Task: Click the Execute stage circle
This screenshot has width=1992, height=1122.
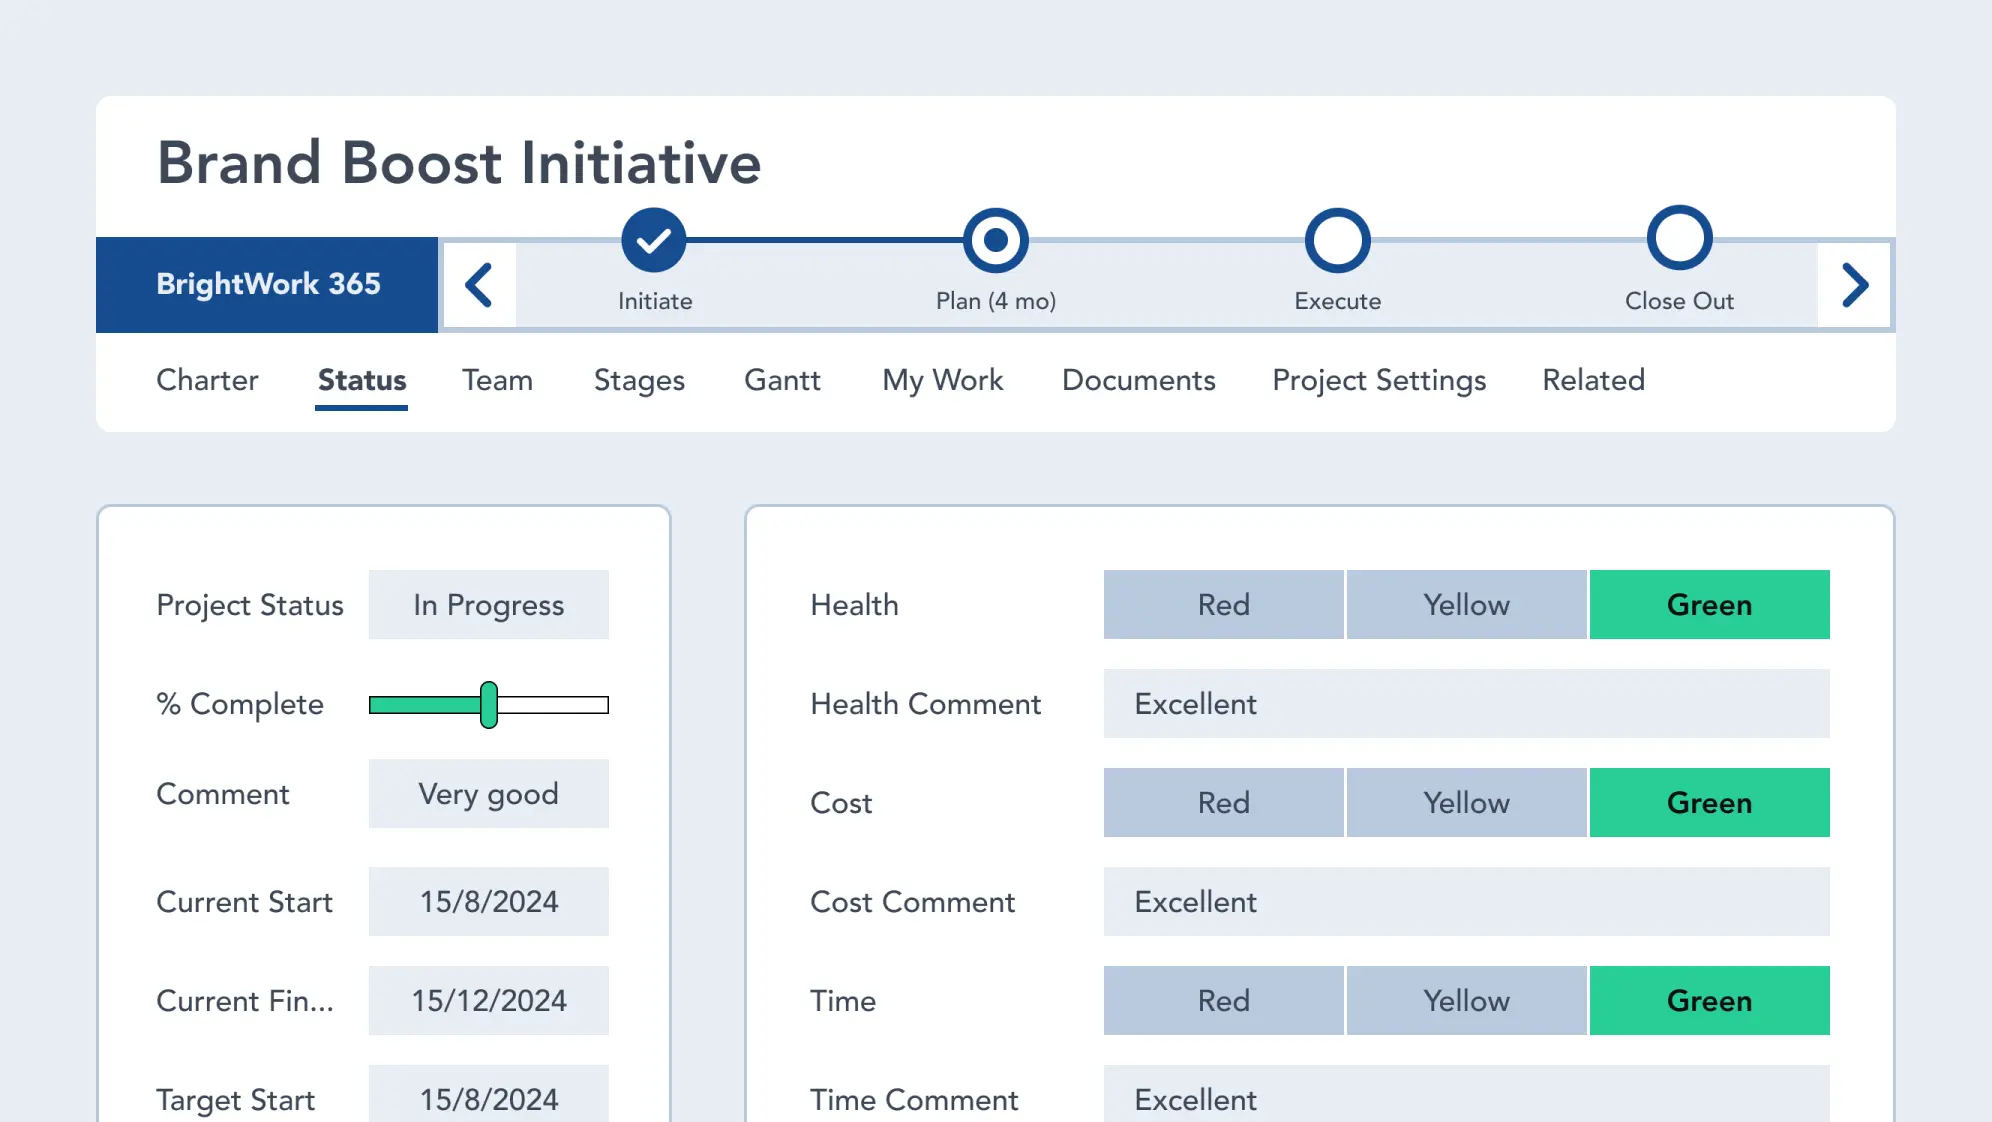Action: click(x=1337, y=239)
